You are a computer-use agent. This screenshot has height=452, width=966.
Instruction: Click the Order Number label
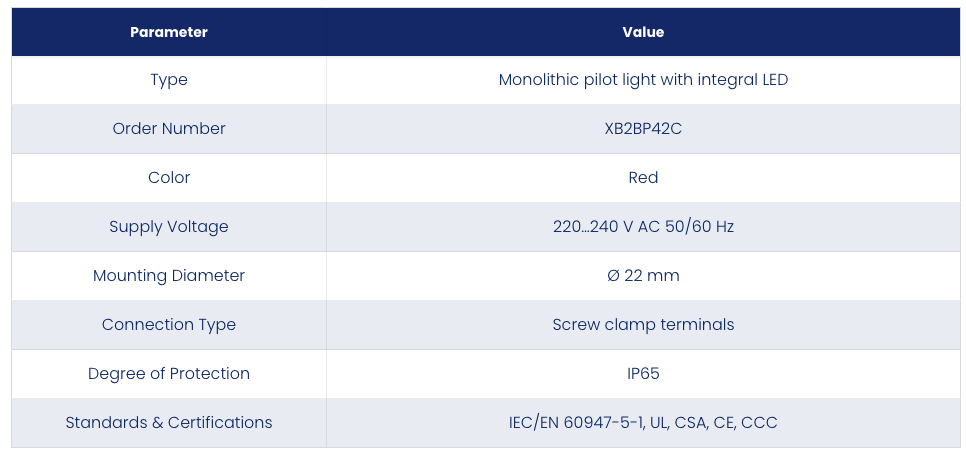click(169, 129)
